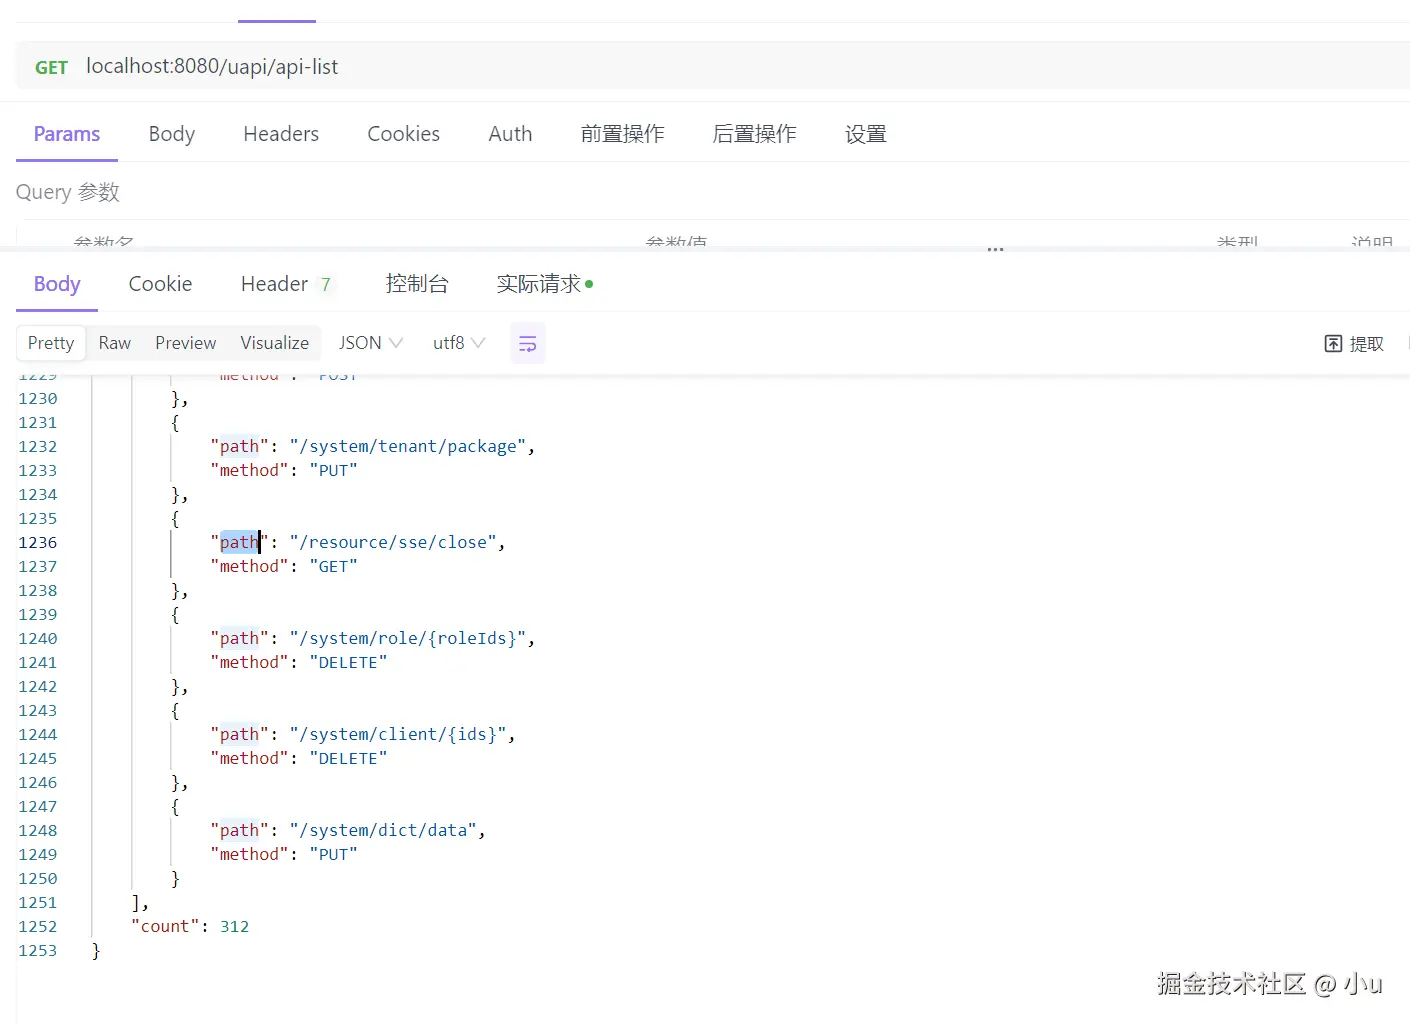The width and height of the screenshot is (1410, 1024).
Task: Switch to the request Body tab
Action: pos(171,134)
